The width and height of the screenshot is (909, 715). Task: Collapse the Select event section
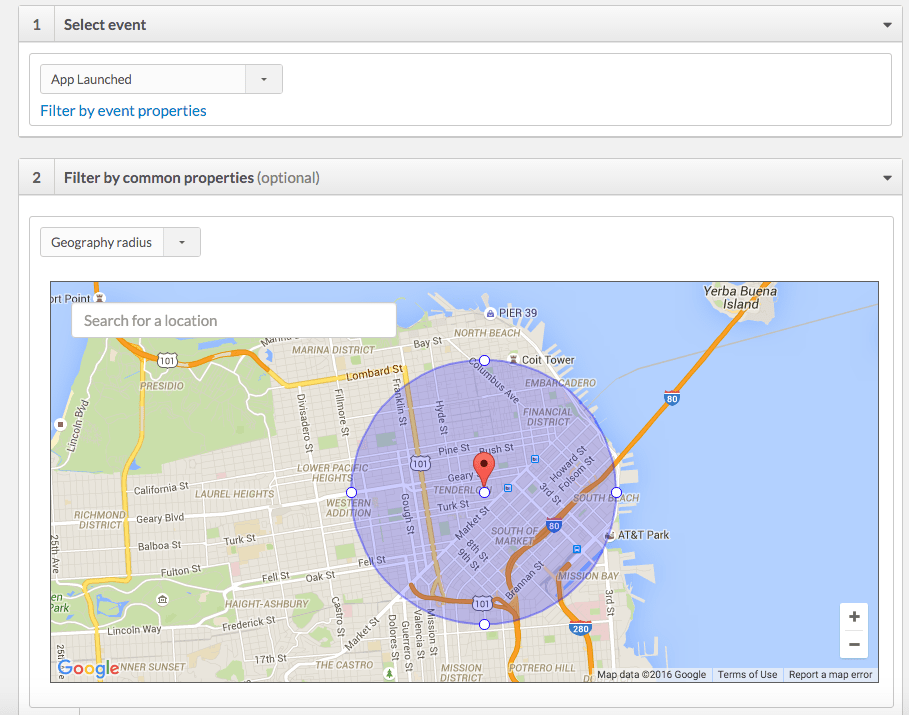886,23
